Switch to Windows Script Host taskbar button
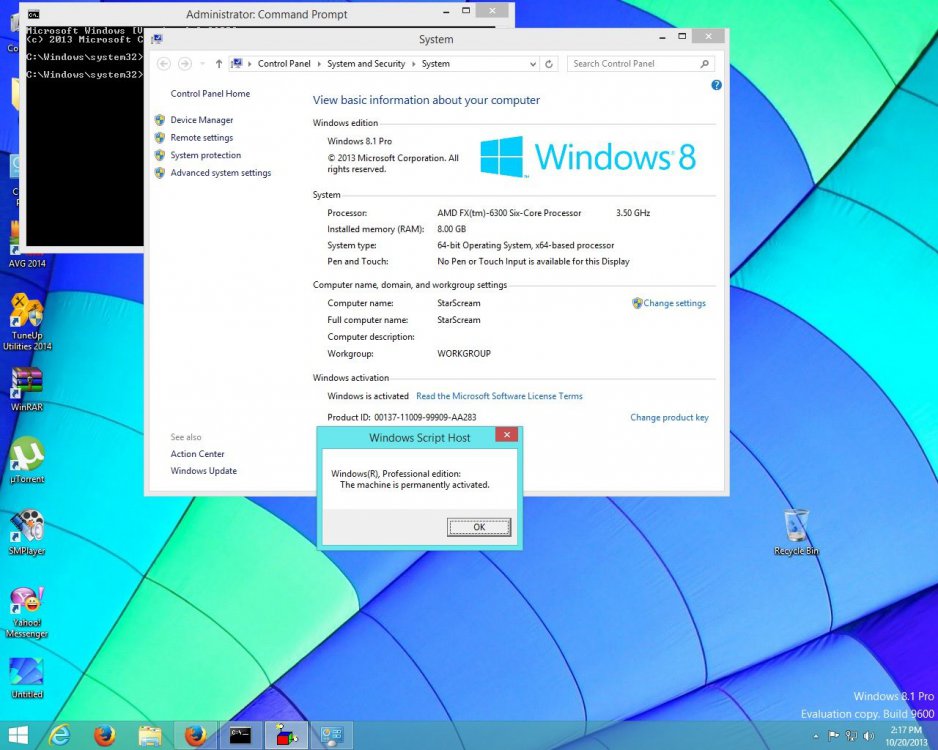 tap(286, 735)
